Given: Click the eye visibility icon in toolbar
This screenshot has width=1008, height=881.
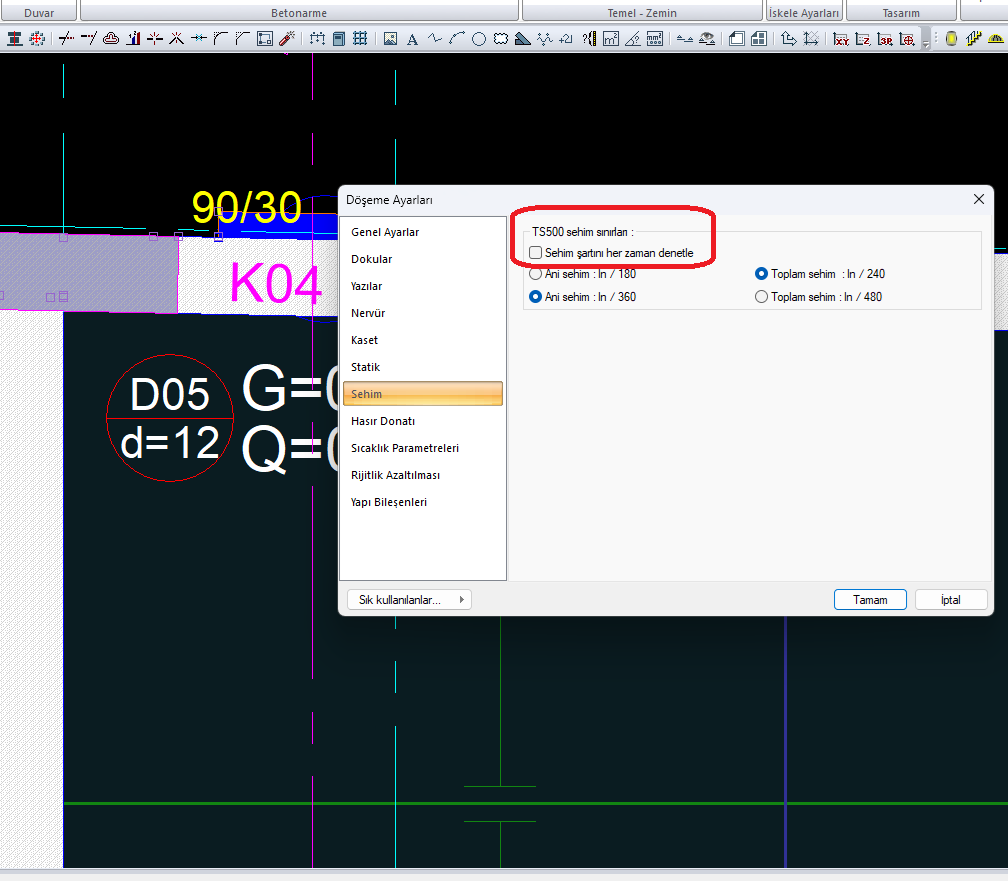Looking at the screenshot, I should [x=707, y=39].
